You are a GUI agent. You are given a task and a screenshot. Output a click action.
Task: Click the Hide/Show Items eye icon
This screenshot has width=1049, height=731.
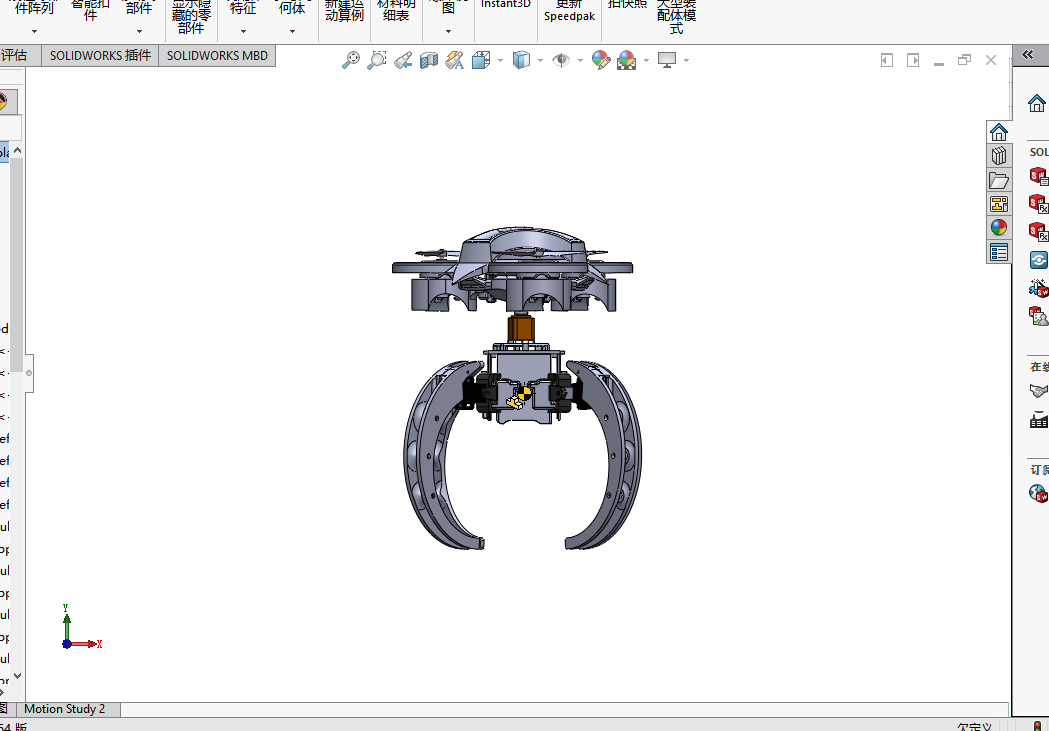[x=561, y=60]
